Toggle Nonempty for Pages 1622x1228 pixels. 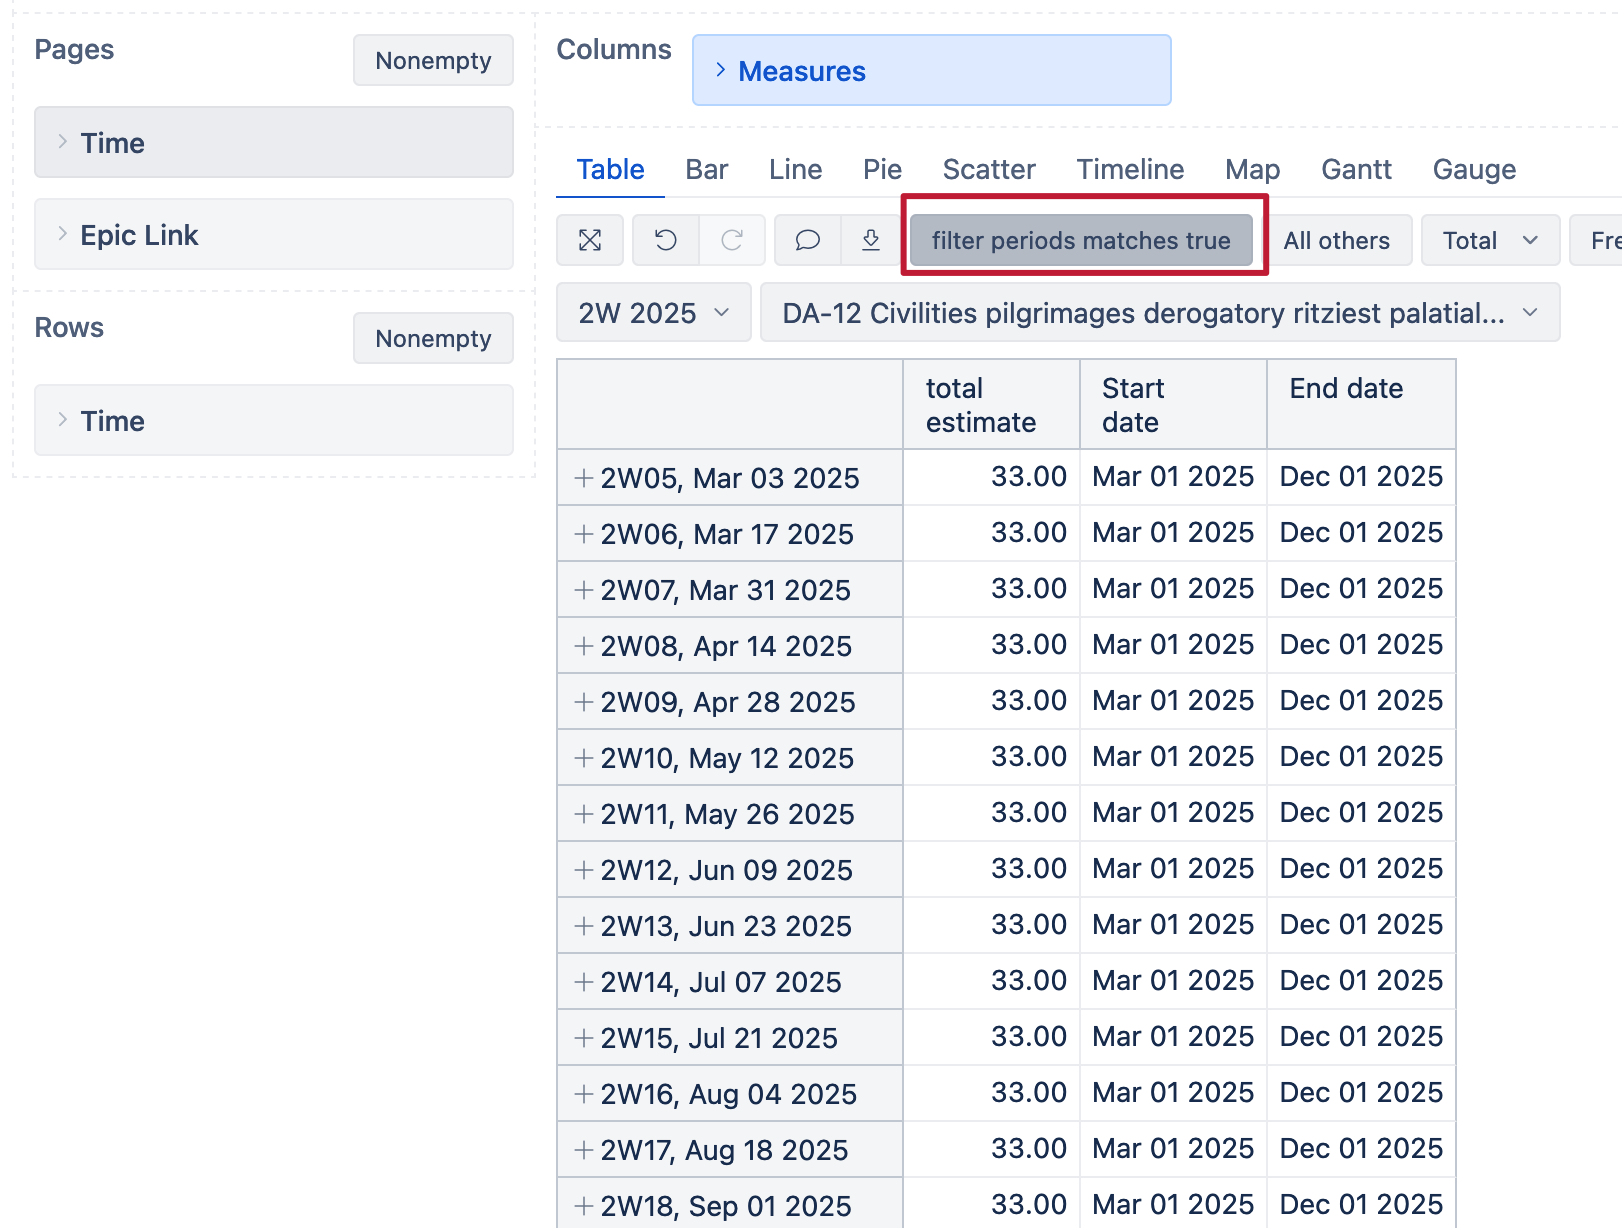(x=433, y=60)
